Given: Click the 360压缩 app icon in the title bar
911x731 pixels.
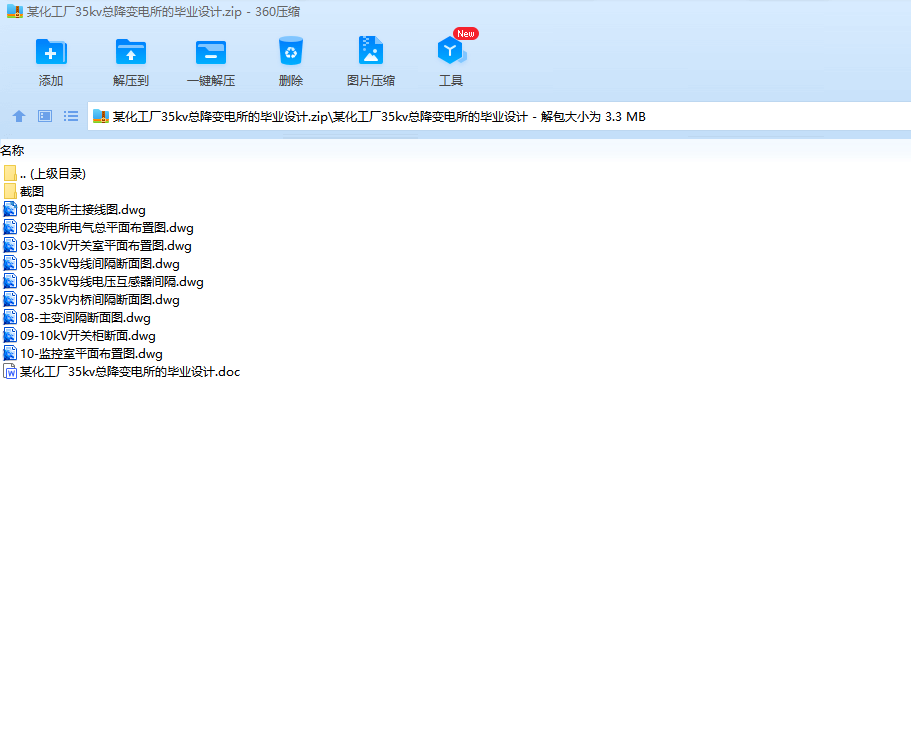Looking at the screenshot, I should pyautogui.click(x=15, y=12).
